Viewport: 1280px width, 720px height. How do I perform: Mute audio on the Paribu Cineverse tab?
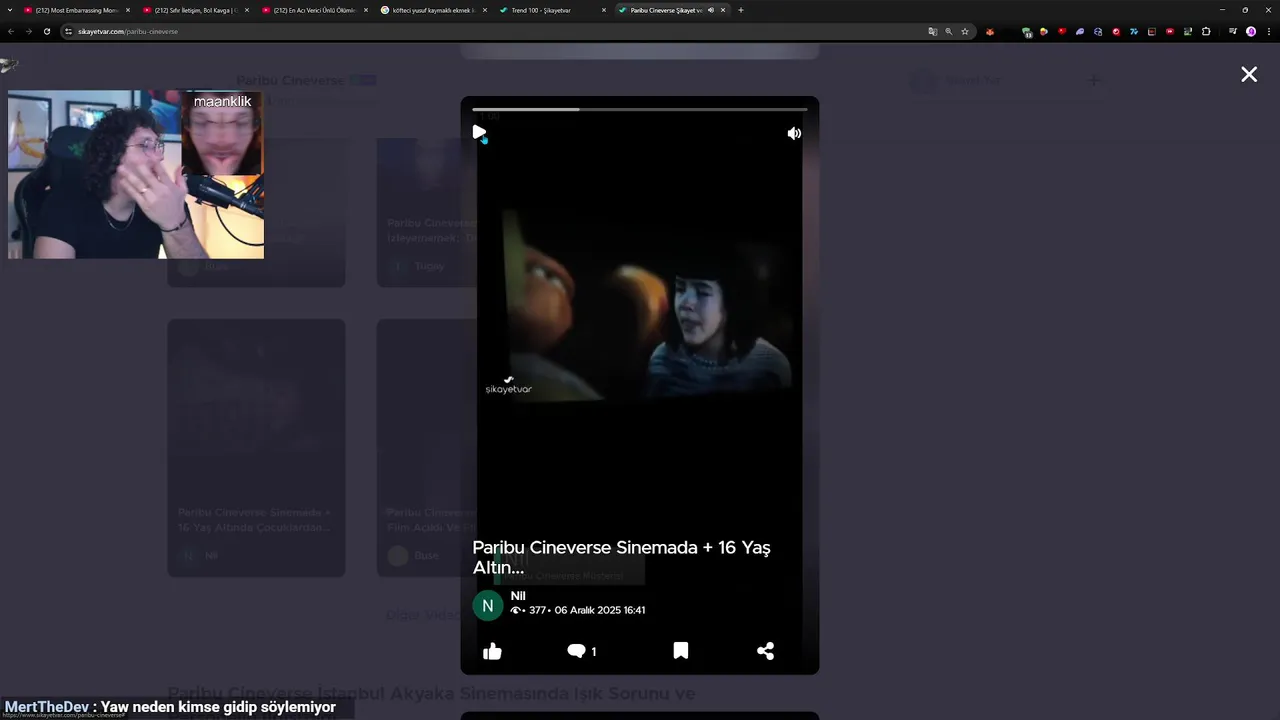[x=710, y=10]
